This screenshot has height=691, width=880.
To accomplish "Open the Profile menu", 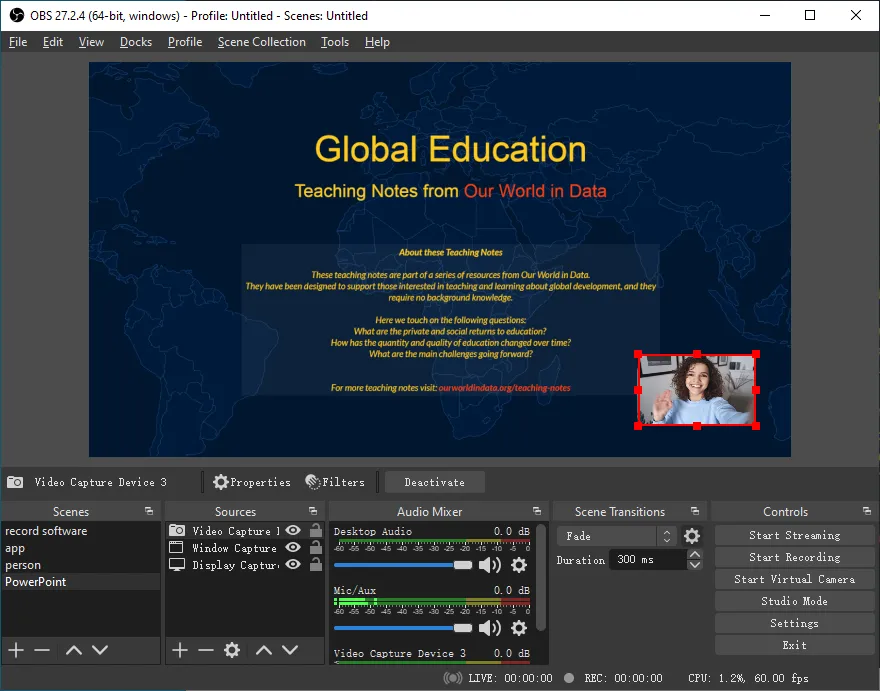I will (x=185, y=42).
